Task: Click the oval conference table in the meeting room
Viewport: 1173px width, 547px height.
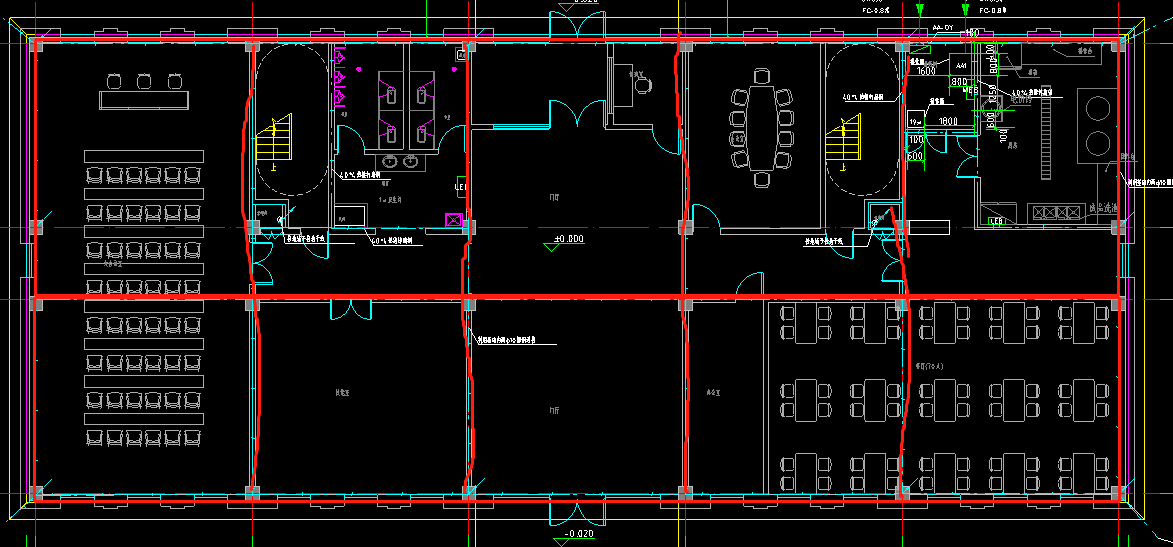Action: point(762,128)
